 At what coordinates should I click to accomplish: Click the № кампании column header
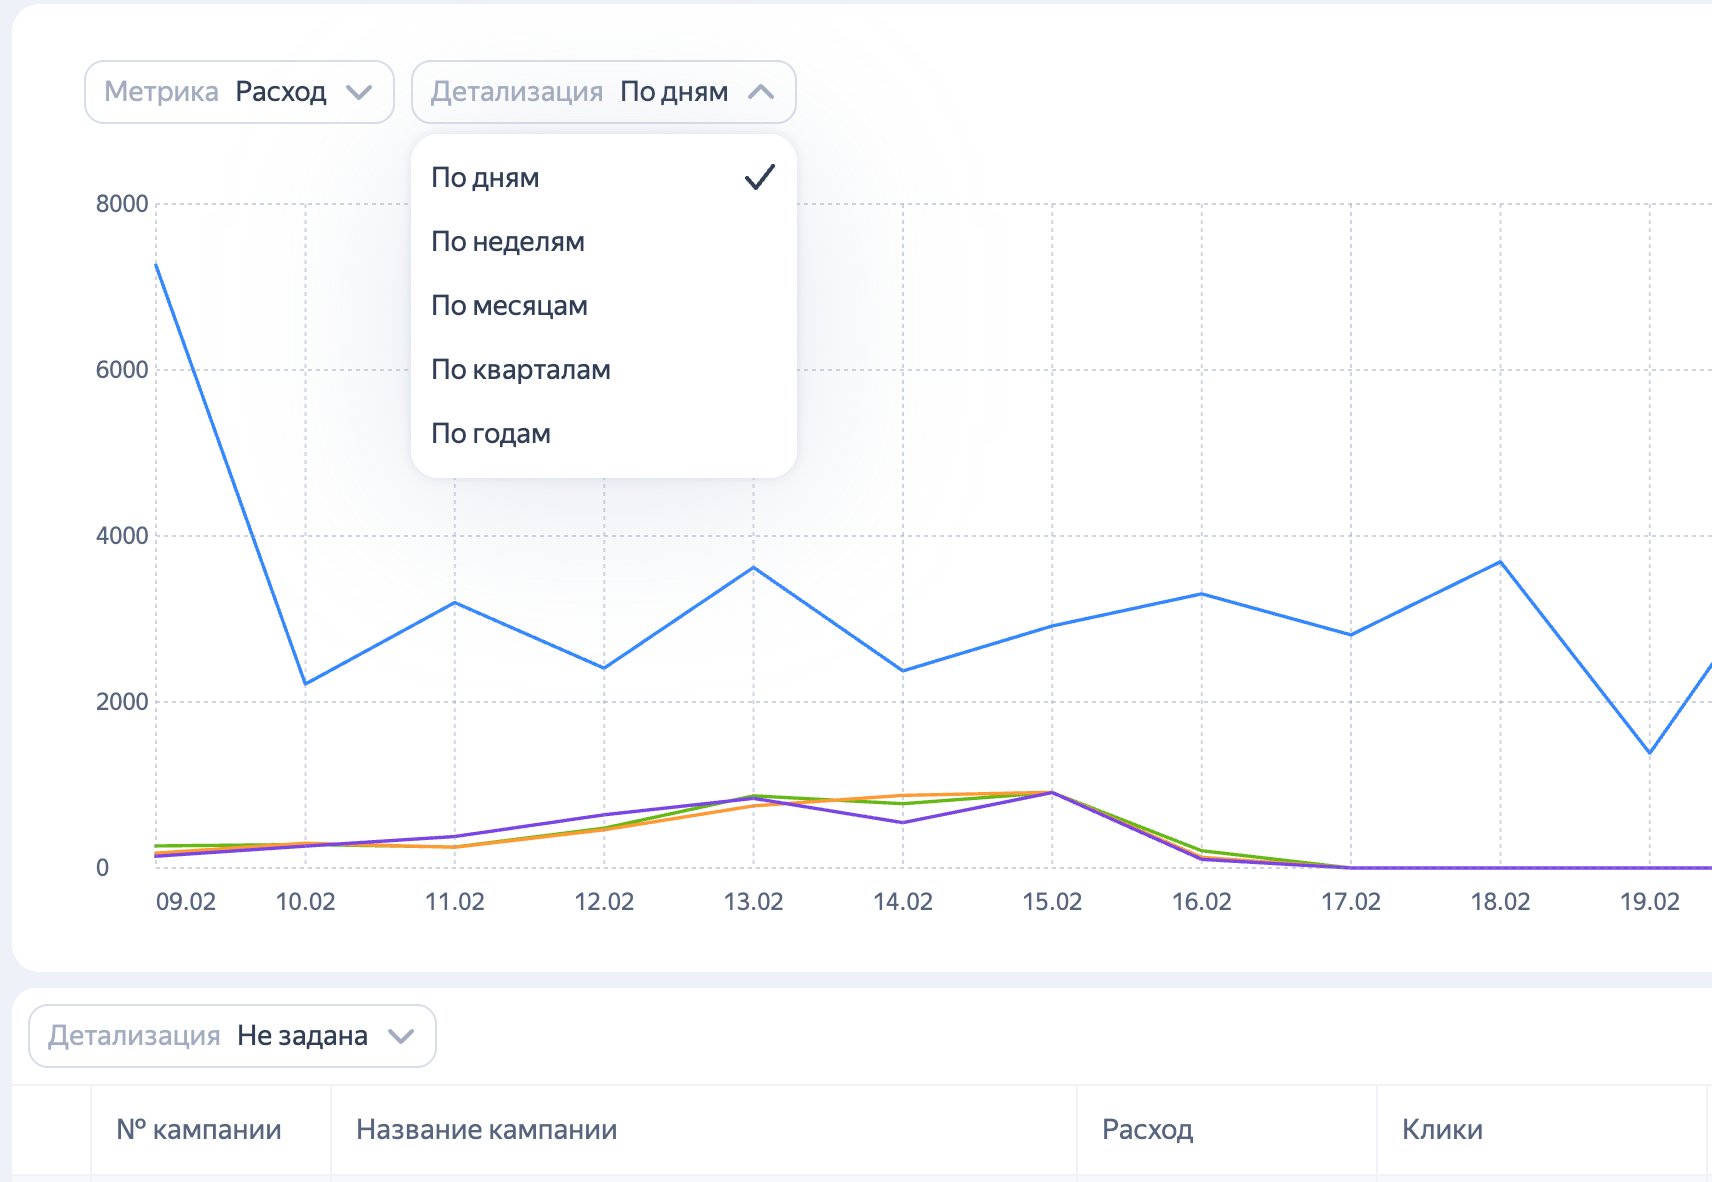[199, 1130]
